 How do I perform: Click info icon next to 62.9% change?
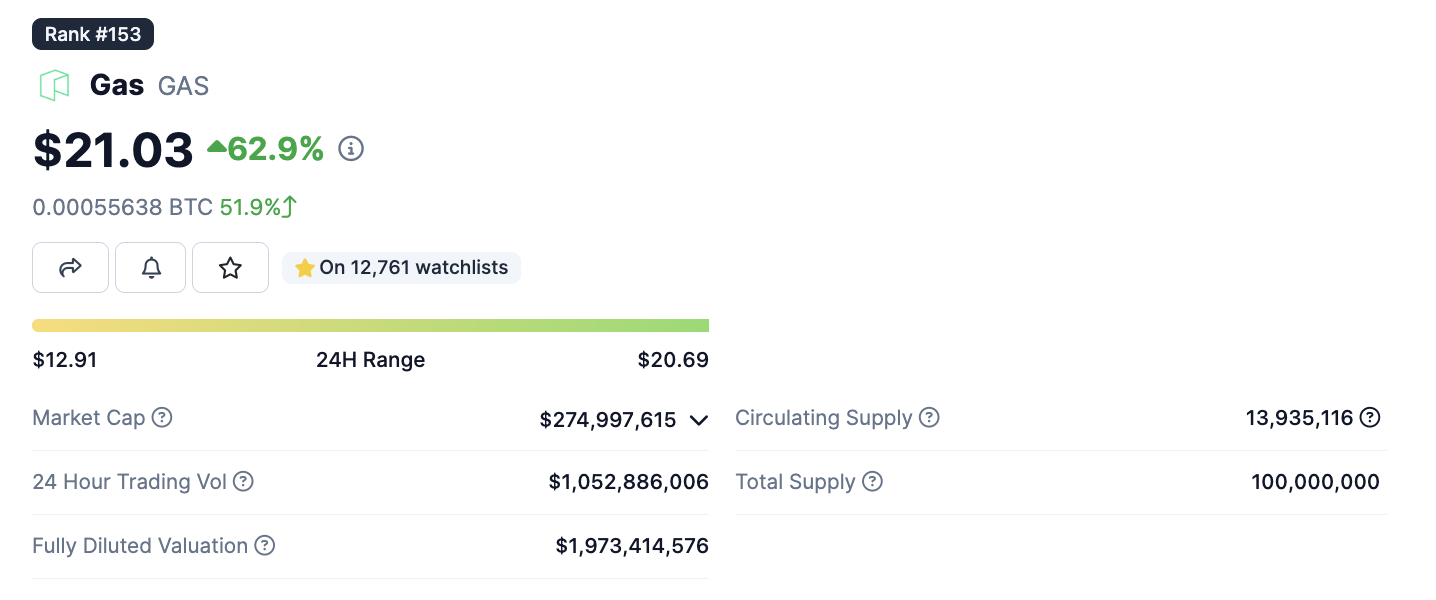click(351, 149)
